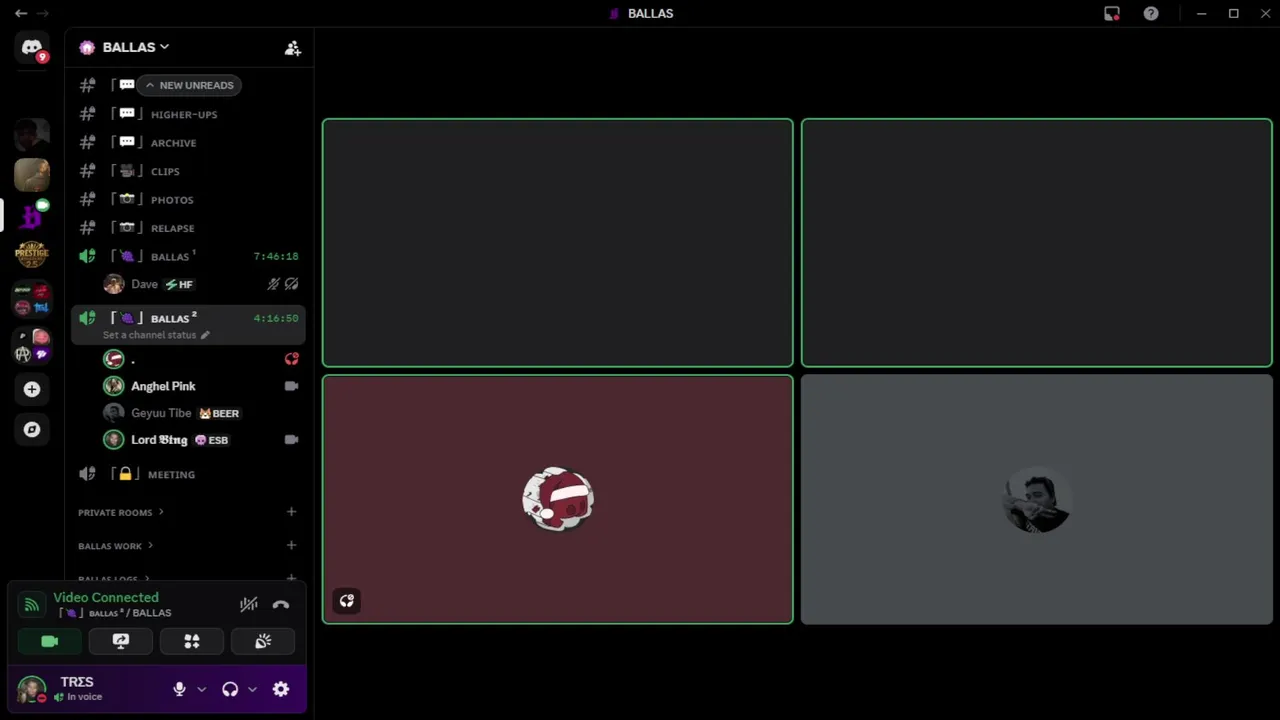Click the forward arrow in the title bar
The height and width of the screenshot is (720, 1280).
pyautogui.click(x=42, y=13)
